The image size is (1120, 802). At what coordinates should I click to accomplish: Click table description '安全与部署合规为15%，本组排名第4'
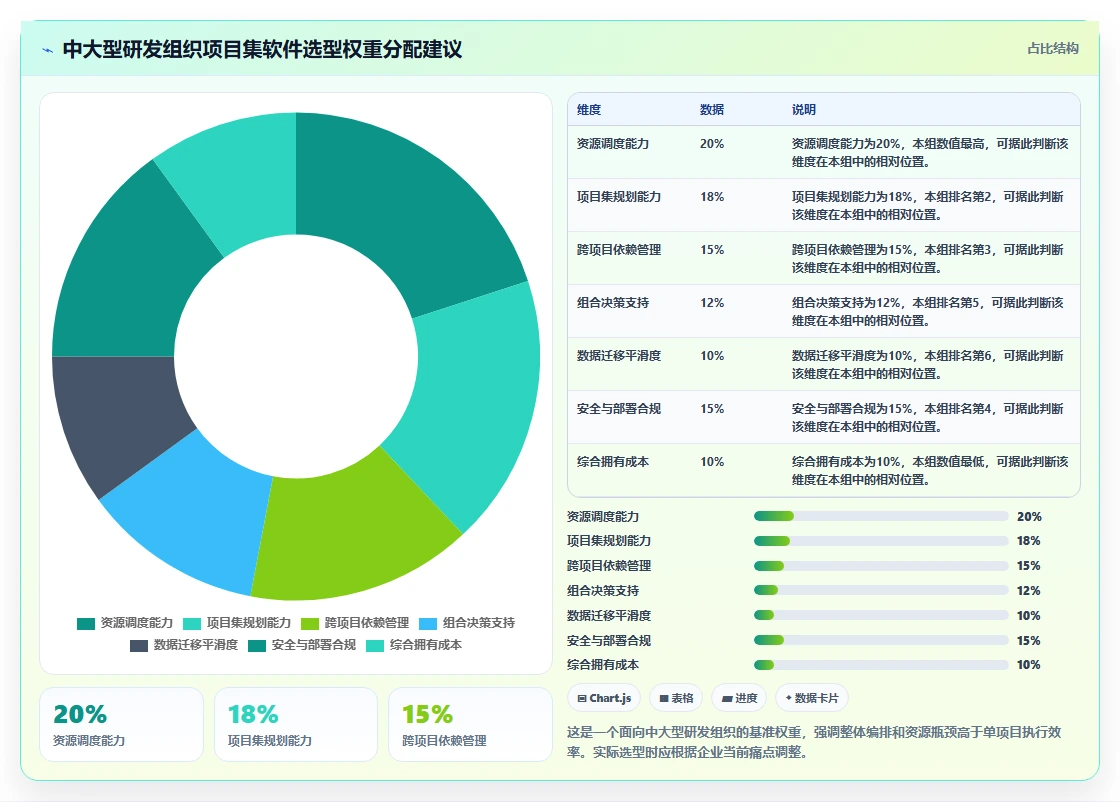pyautogui.click(x=927, y=418)
